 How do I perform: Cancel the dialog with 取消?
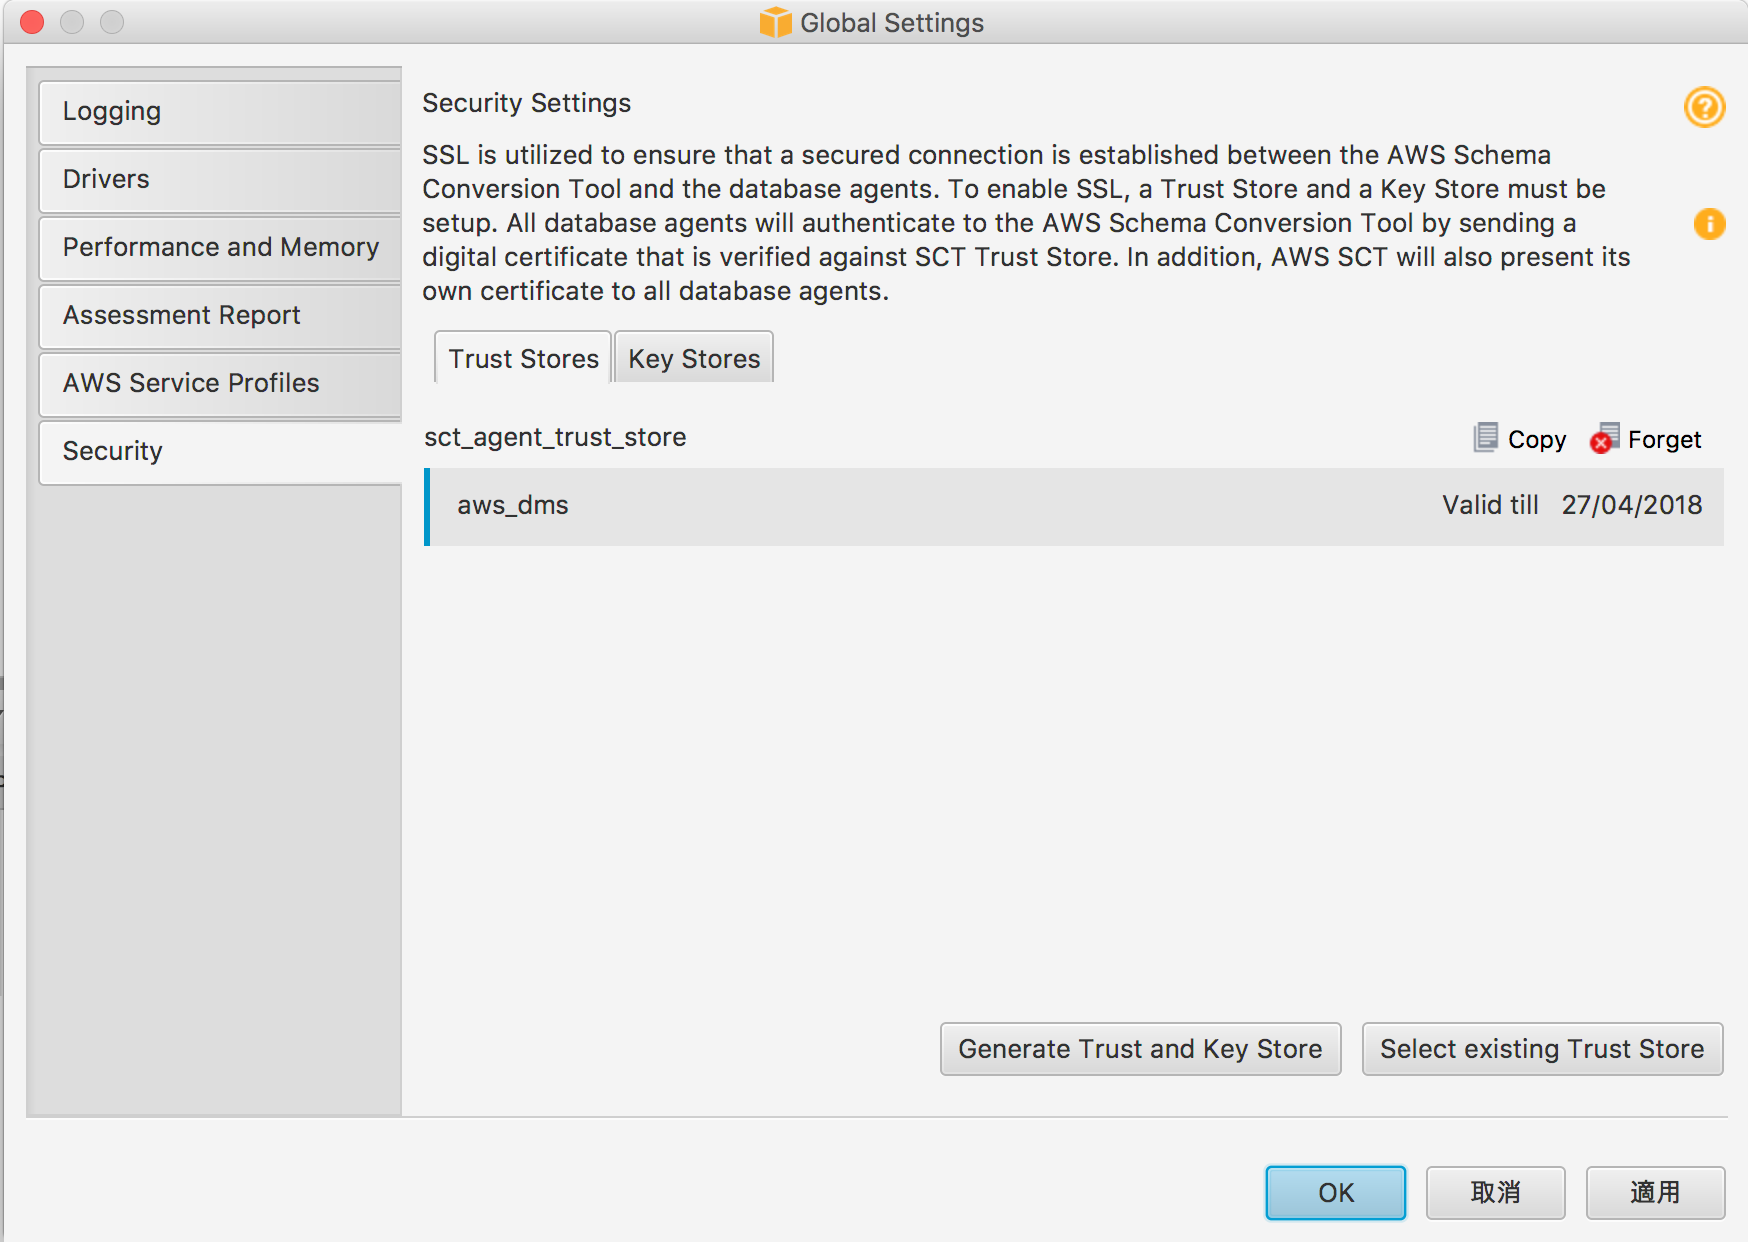click(1494, 1192)
